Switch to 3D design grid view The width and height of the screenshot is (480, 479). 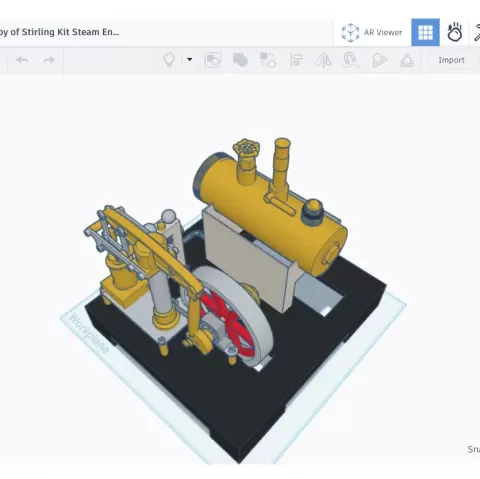pyautogui.click(x=425, y=32)
